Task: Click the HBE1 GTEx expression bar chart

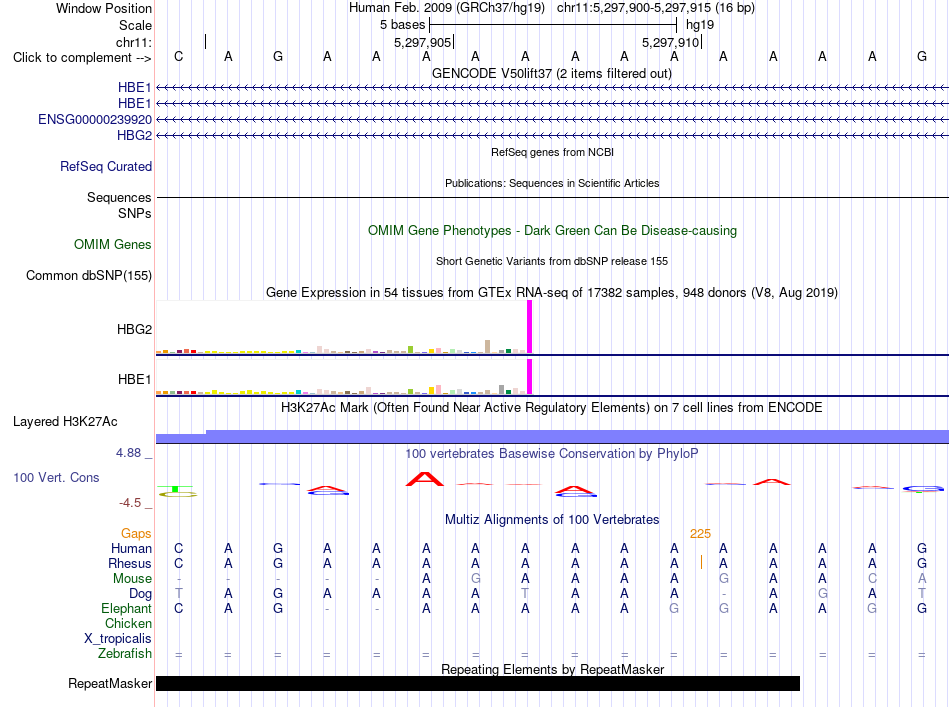Action: (344, 377)
